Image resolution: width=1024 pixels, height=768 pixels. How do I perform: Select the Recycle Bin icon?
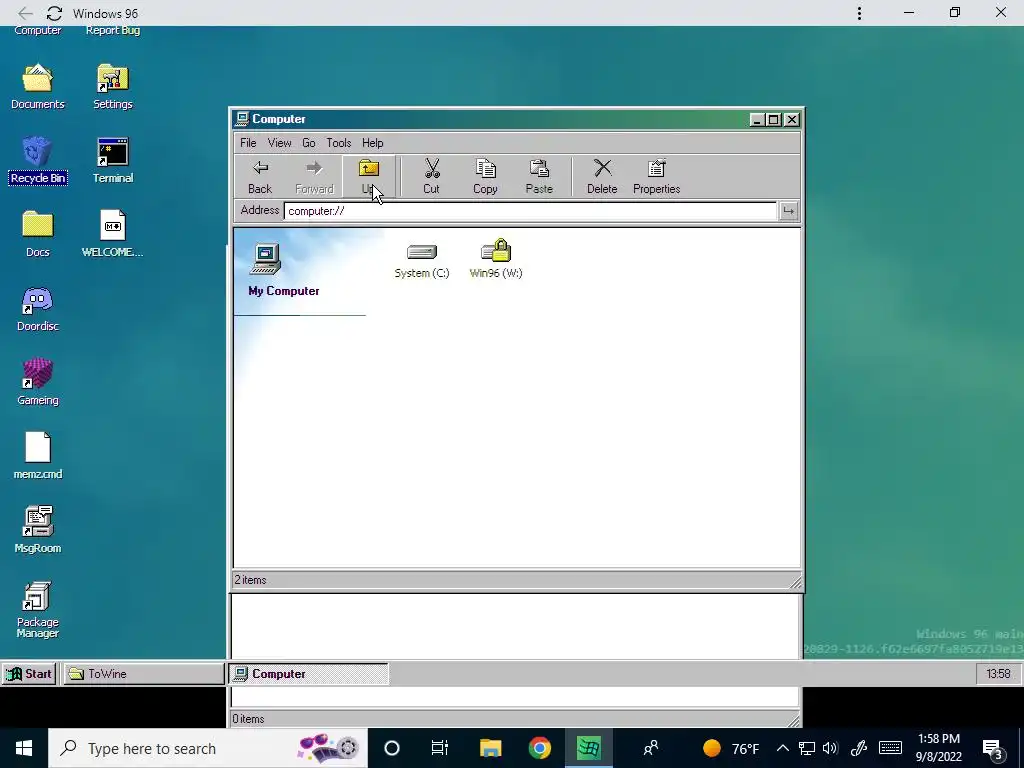point(38,161)
